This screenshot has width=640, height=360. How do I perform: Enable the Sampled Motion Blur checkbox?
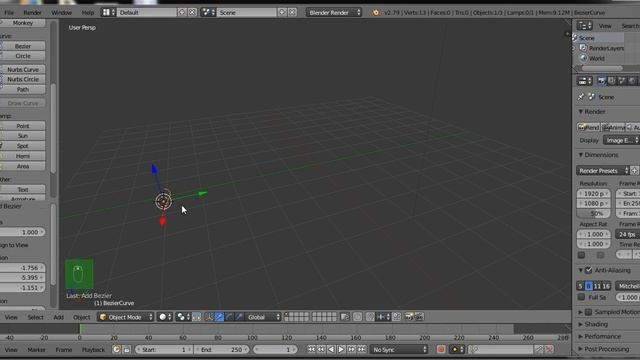(589, 312)
